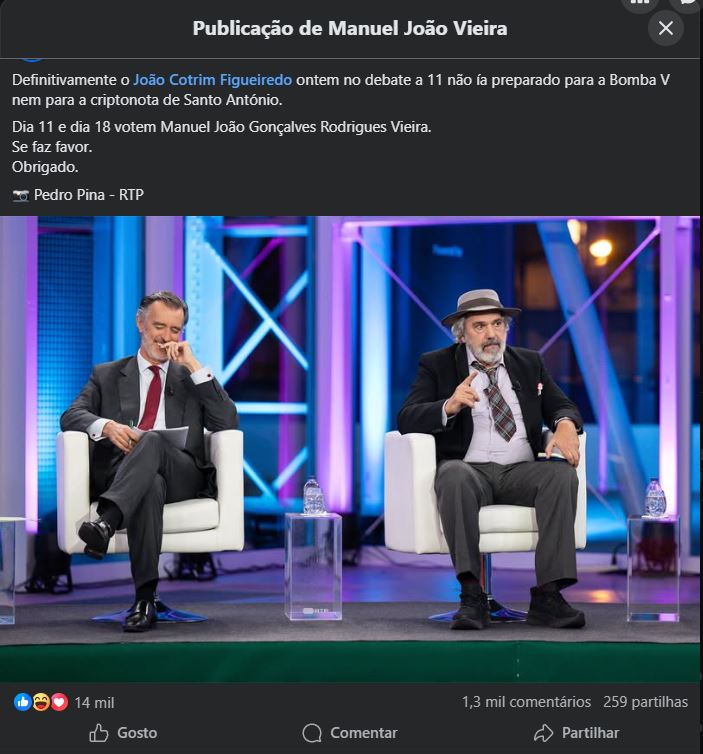Click the Gosto thumbs-up outline icon
Viewport: 703px width, 754px height.
pos(99,733)
